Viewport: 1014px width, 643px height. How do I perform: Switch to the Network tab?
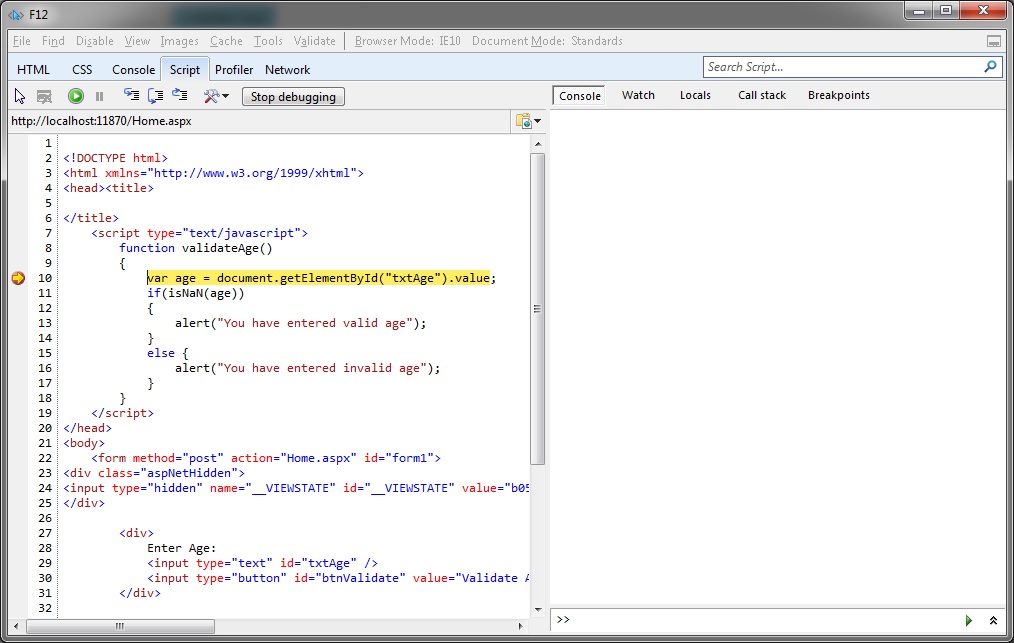tap(287, 70)
